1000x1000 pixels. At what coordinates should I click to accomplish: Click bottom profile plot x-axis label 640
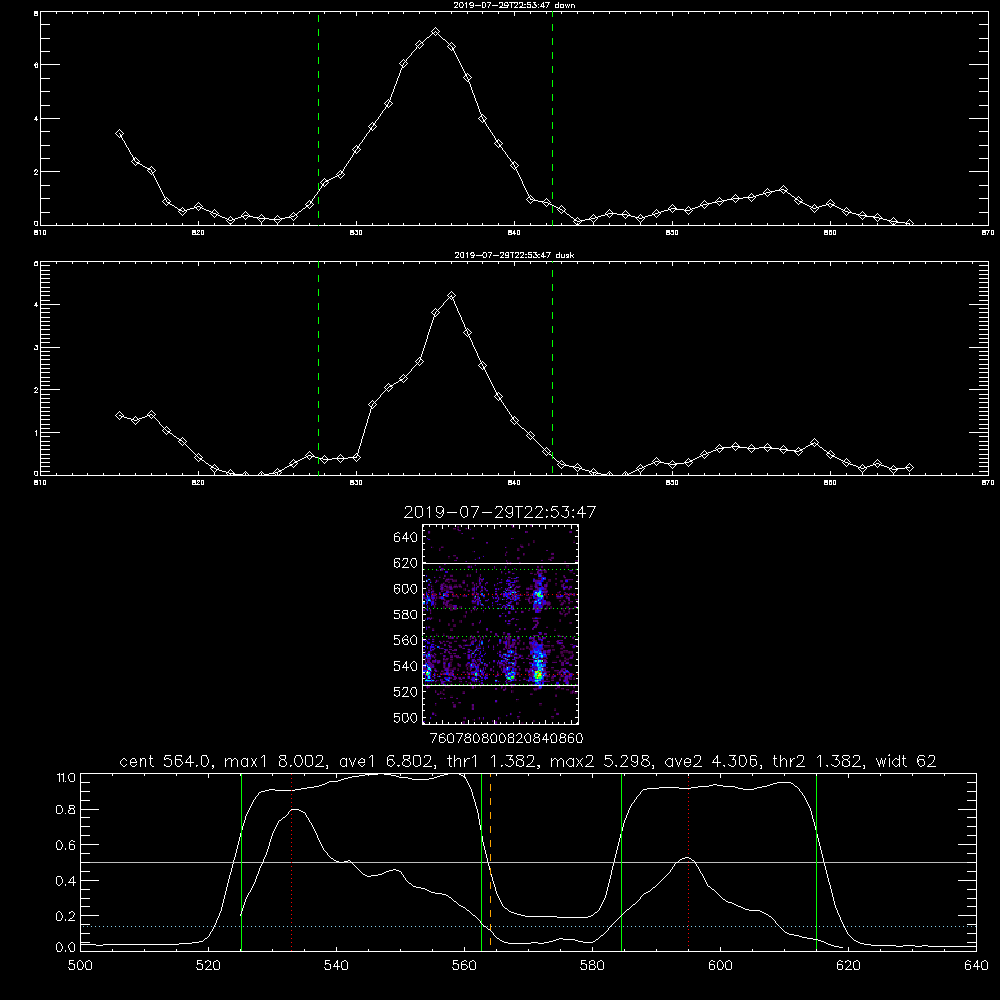click(976, 966)
